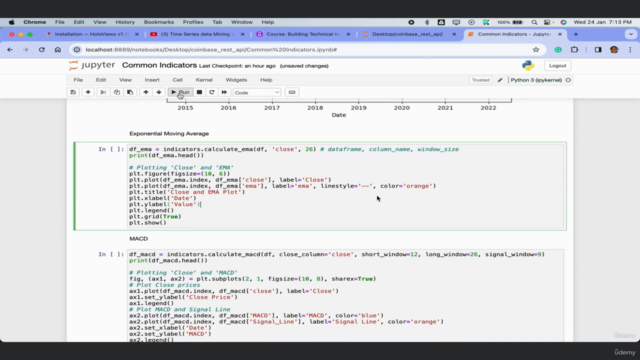This screenshot has height=360, width=640.
Task: Run the selected cell
Action: click(180, 92)
